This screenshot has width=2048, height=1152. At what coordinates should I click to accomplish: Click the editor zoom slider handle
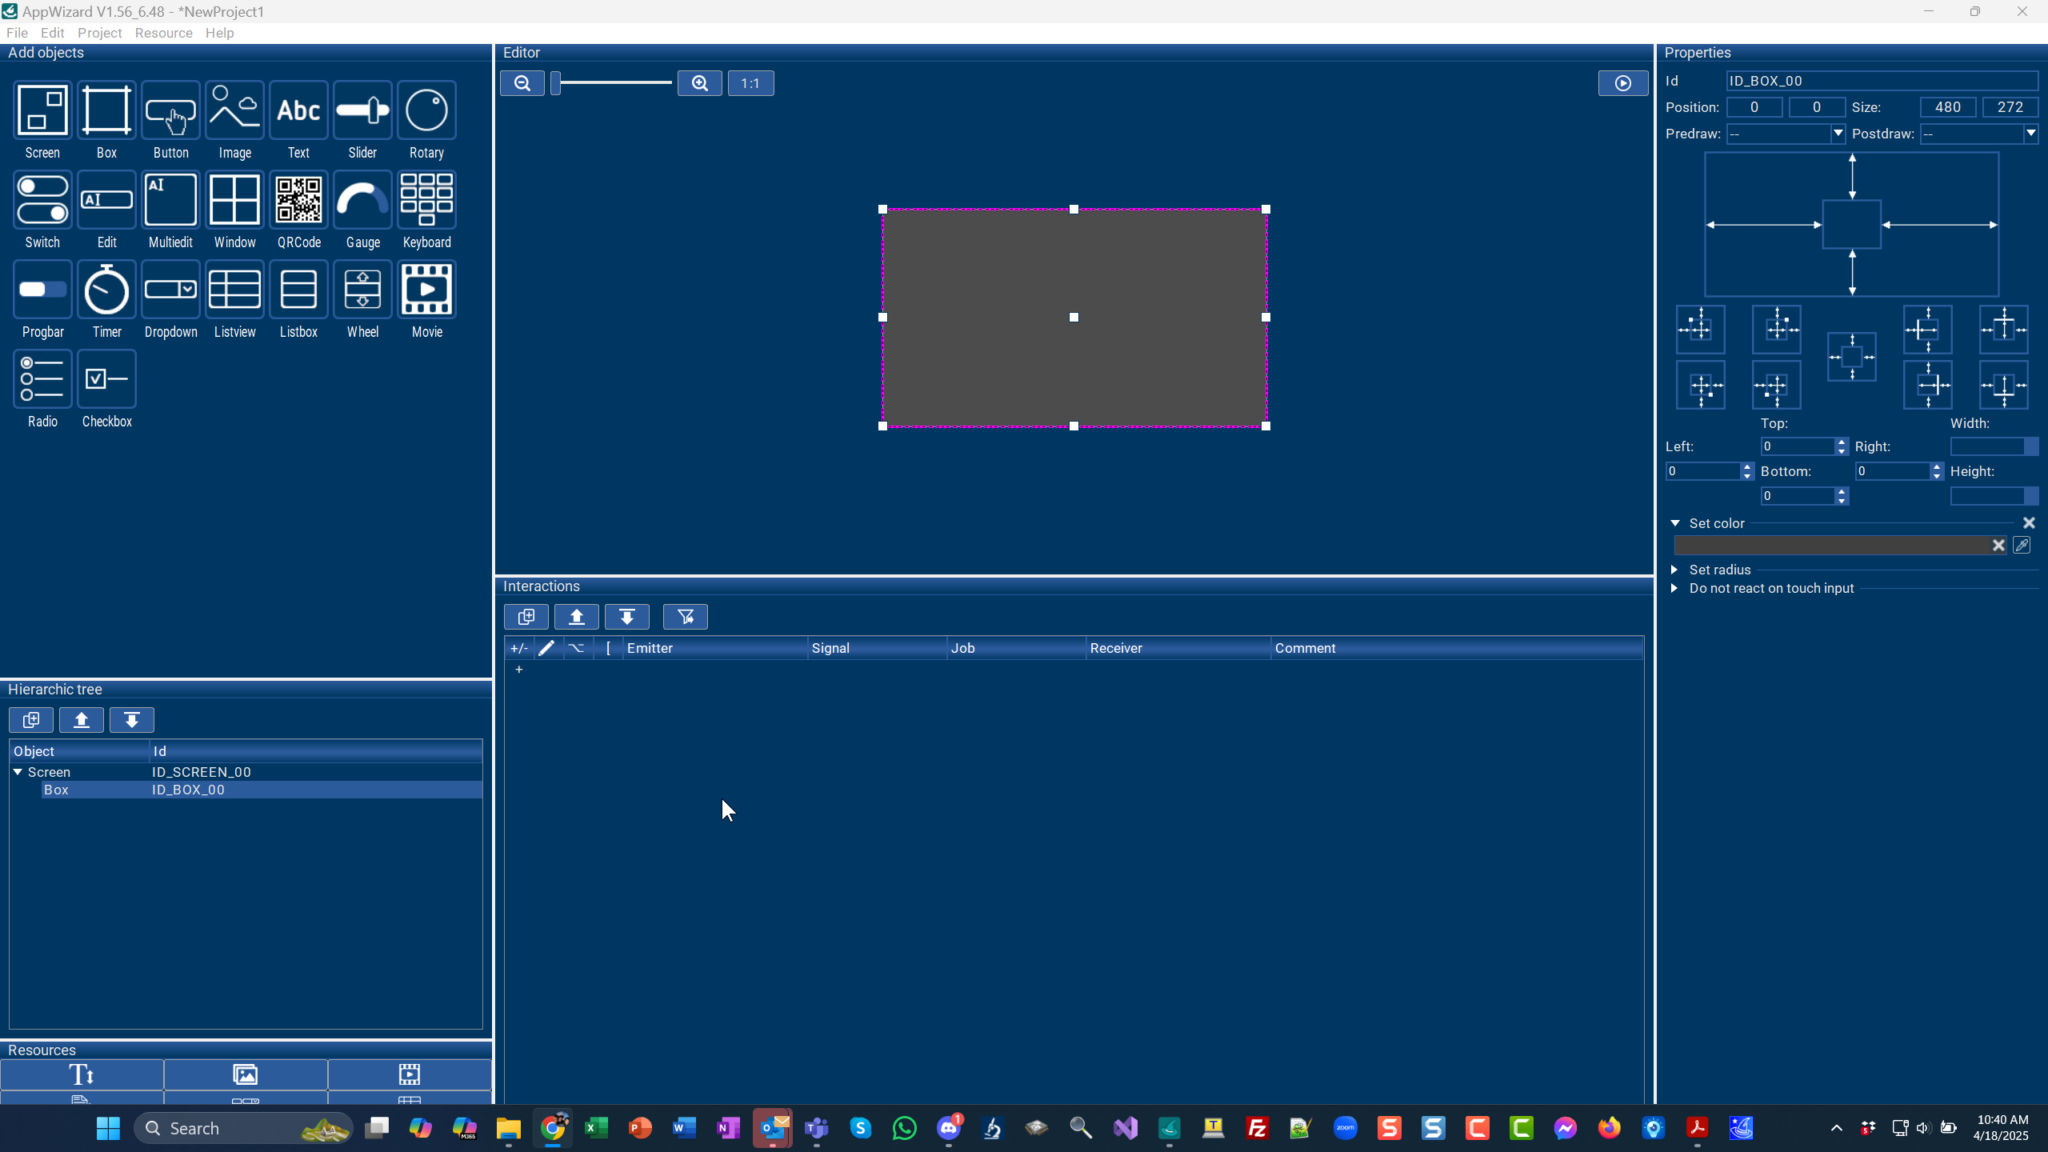point(556,83)
